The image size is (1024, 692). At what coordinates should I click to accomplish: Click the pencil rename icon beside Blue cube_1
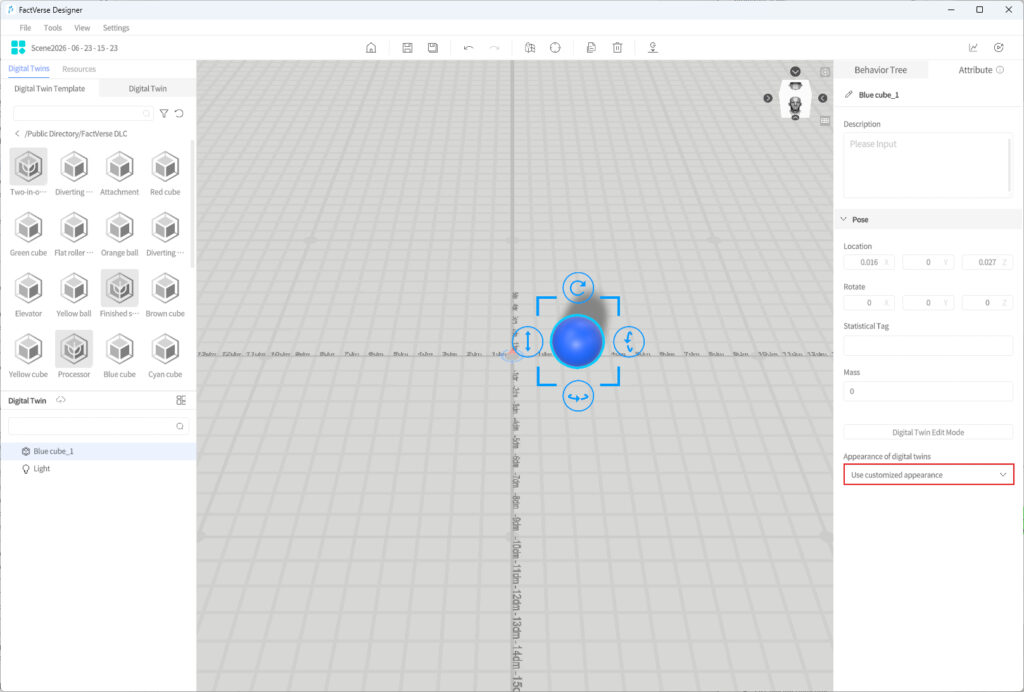tap(848, 95)
